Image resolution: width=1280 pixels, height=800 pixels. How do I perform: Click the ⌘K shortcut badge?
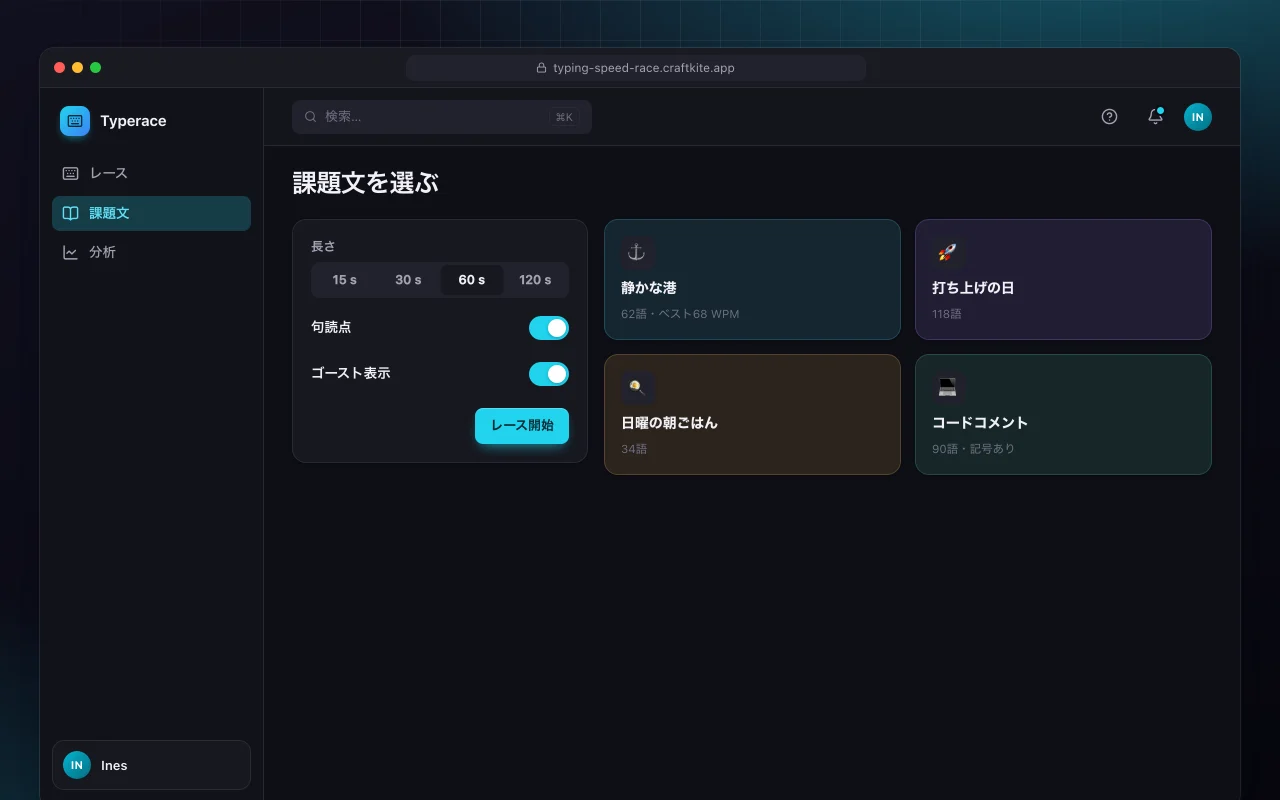[564, 117]
